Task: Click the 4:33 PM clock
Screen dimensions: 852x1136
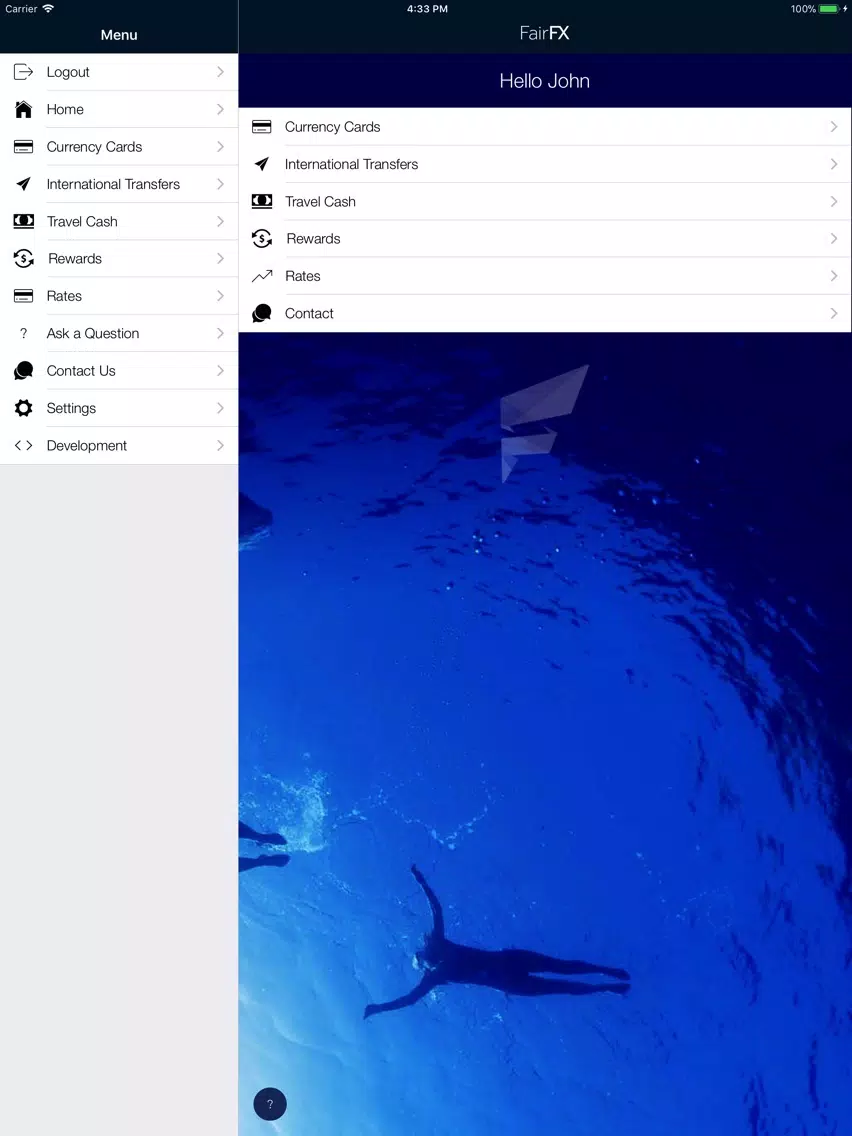Action: [x=427, y=9]
